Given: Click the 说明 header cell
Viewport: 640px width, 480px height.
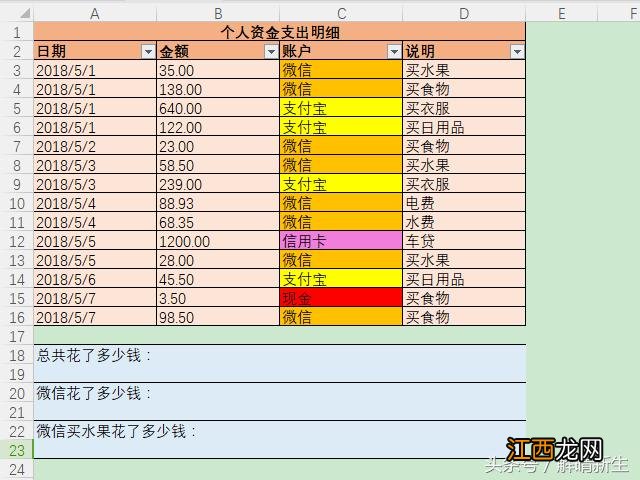Looking at the screenshot, I should [x=464, y=51].
